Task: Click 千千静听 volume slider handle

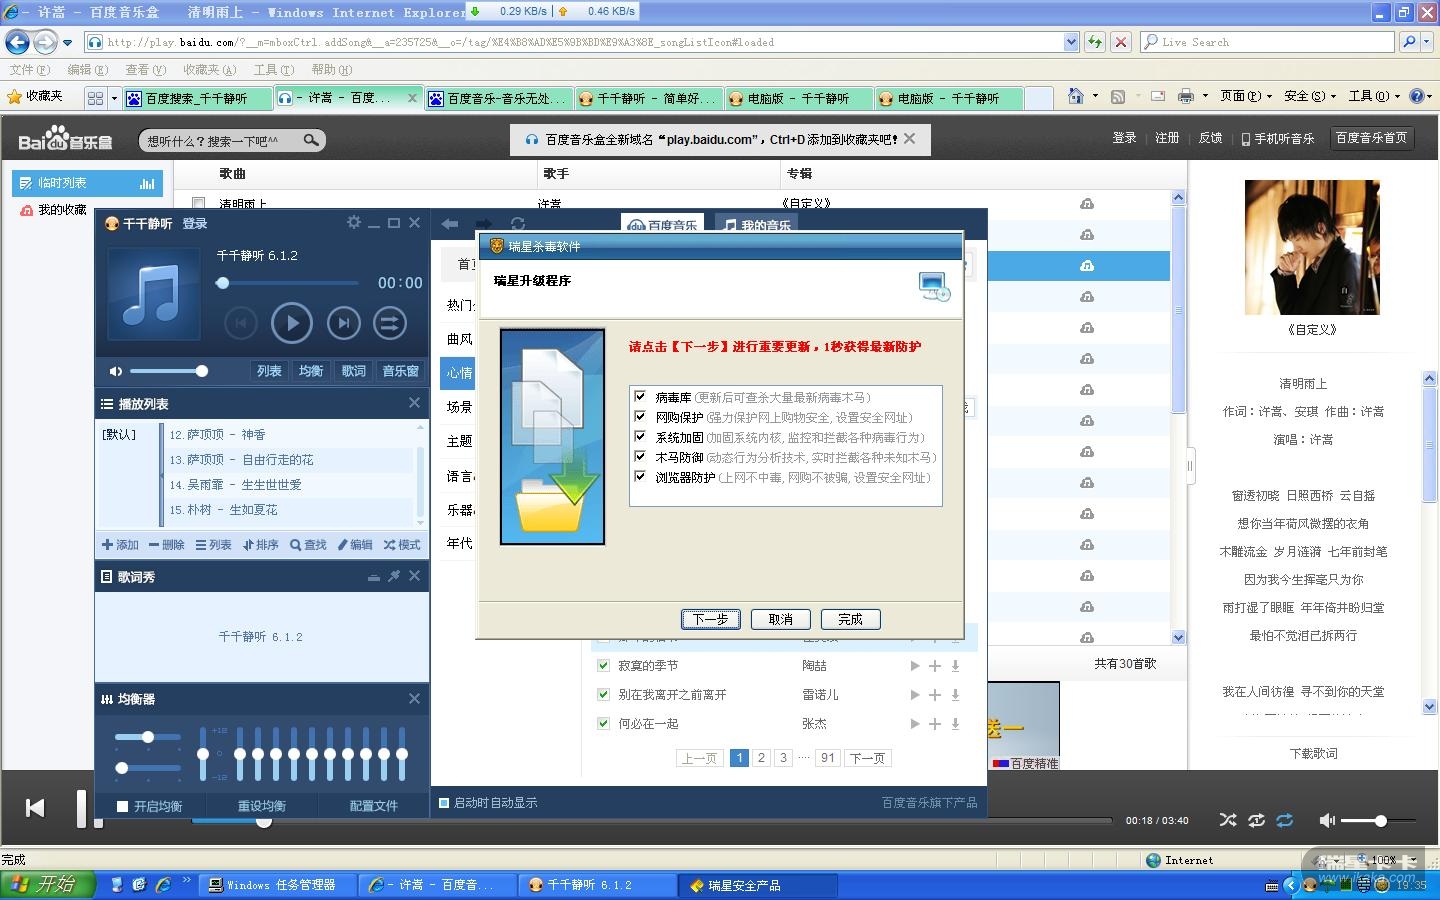Action: tap(201, 371)
